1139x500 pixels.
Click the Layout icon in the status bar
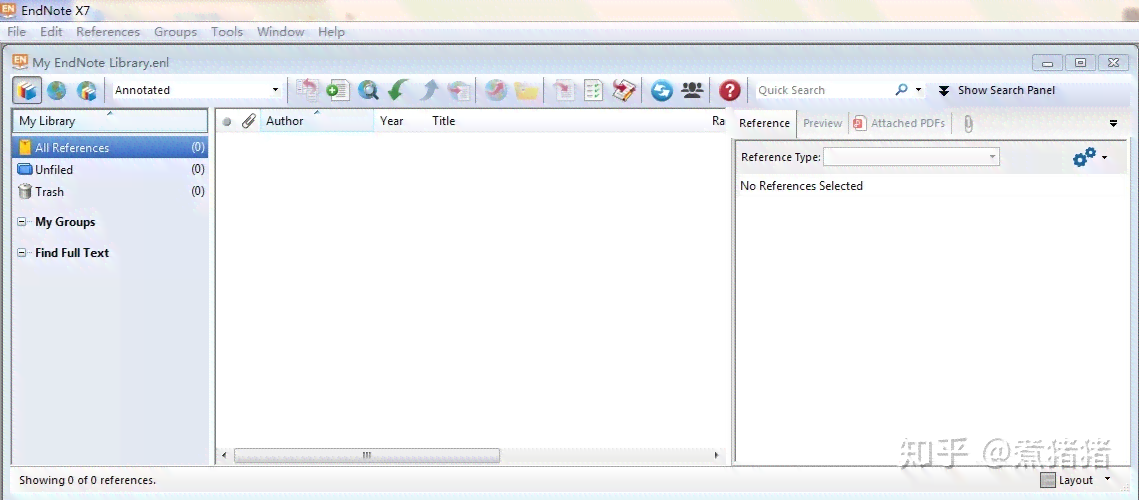1047,480
